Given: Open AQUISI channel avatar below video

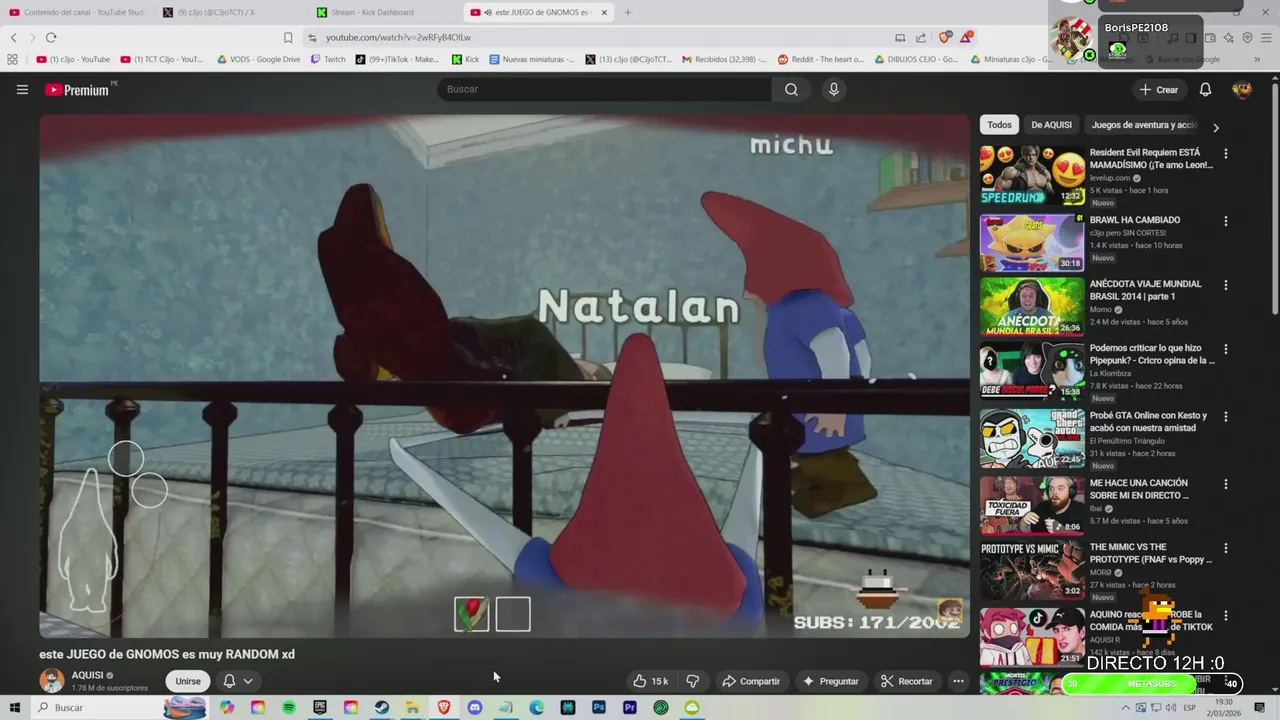Looking at the screenshot, I should [52, 681].
